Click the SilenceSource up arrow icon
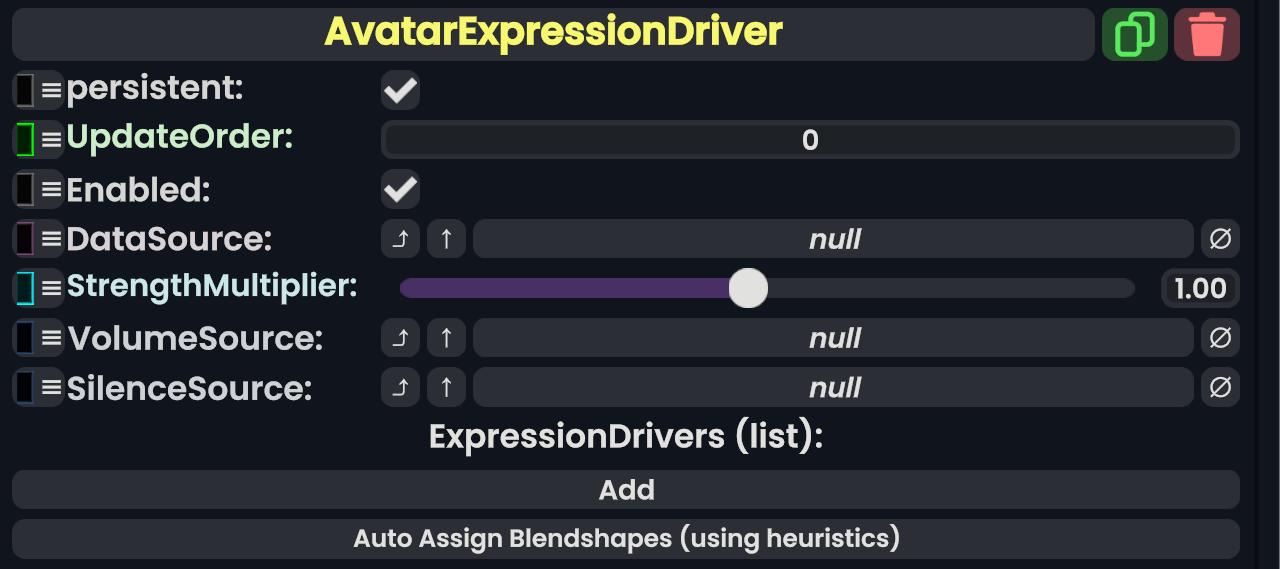The height and width of the screenshot is (569, 1280). pyautogui.click(x=446, y=387)
